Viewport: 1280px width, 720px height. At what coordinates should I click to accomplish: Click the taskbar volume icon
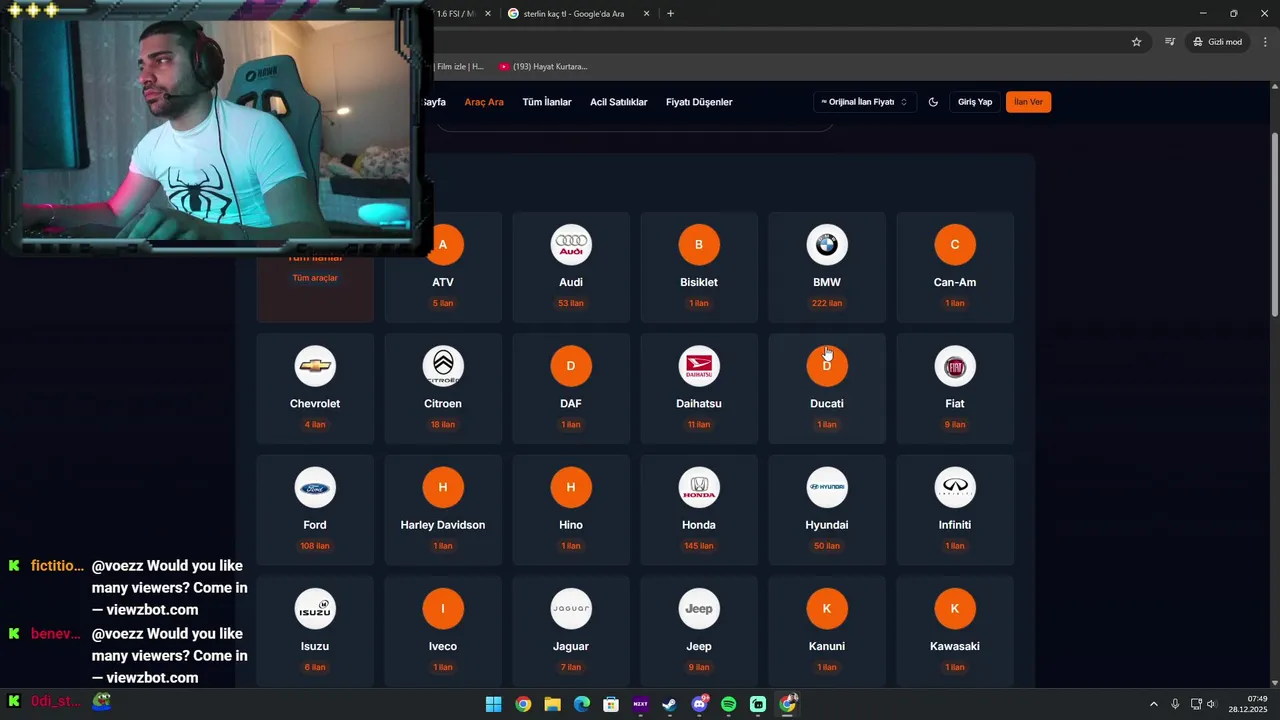1211,704
